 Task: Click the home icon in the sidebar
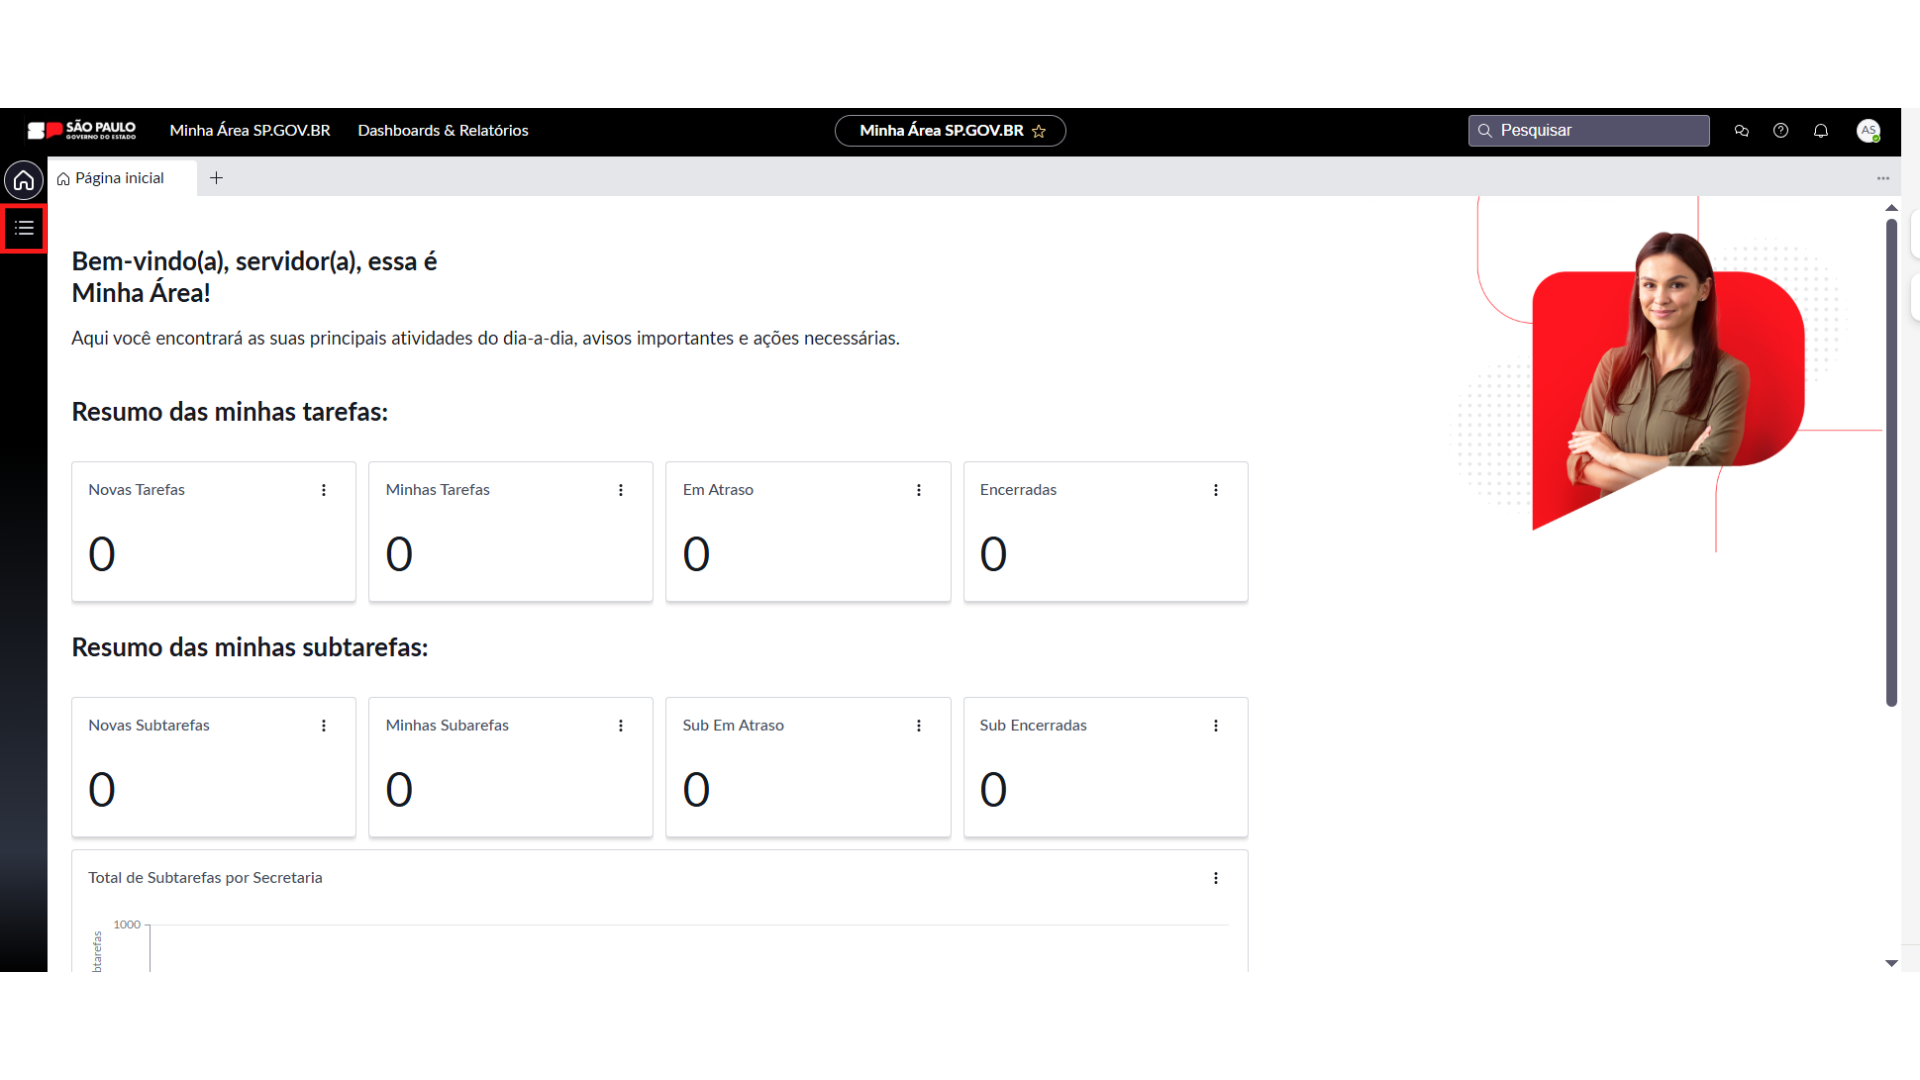[24, 181]
